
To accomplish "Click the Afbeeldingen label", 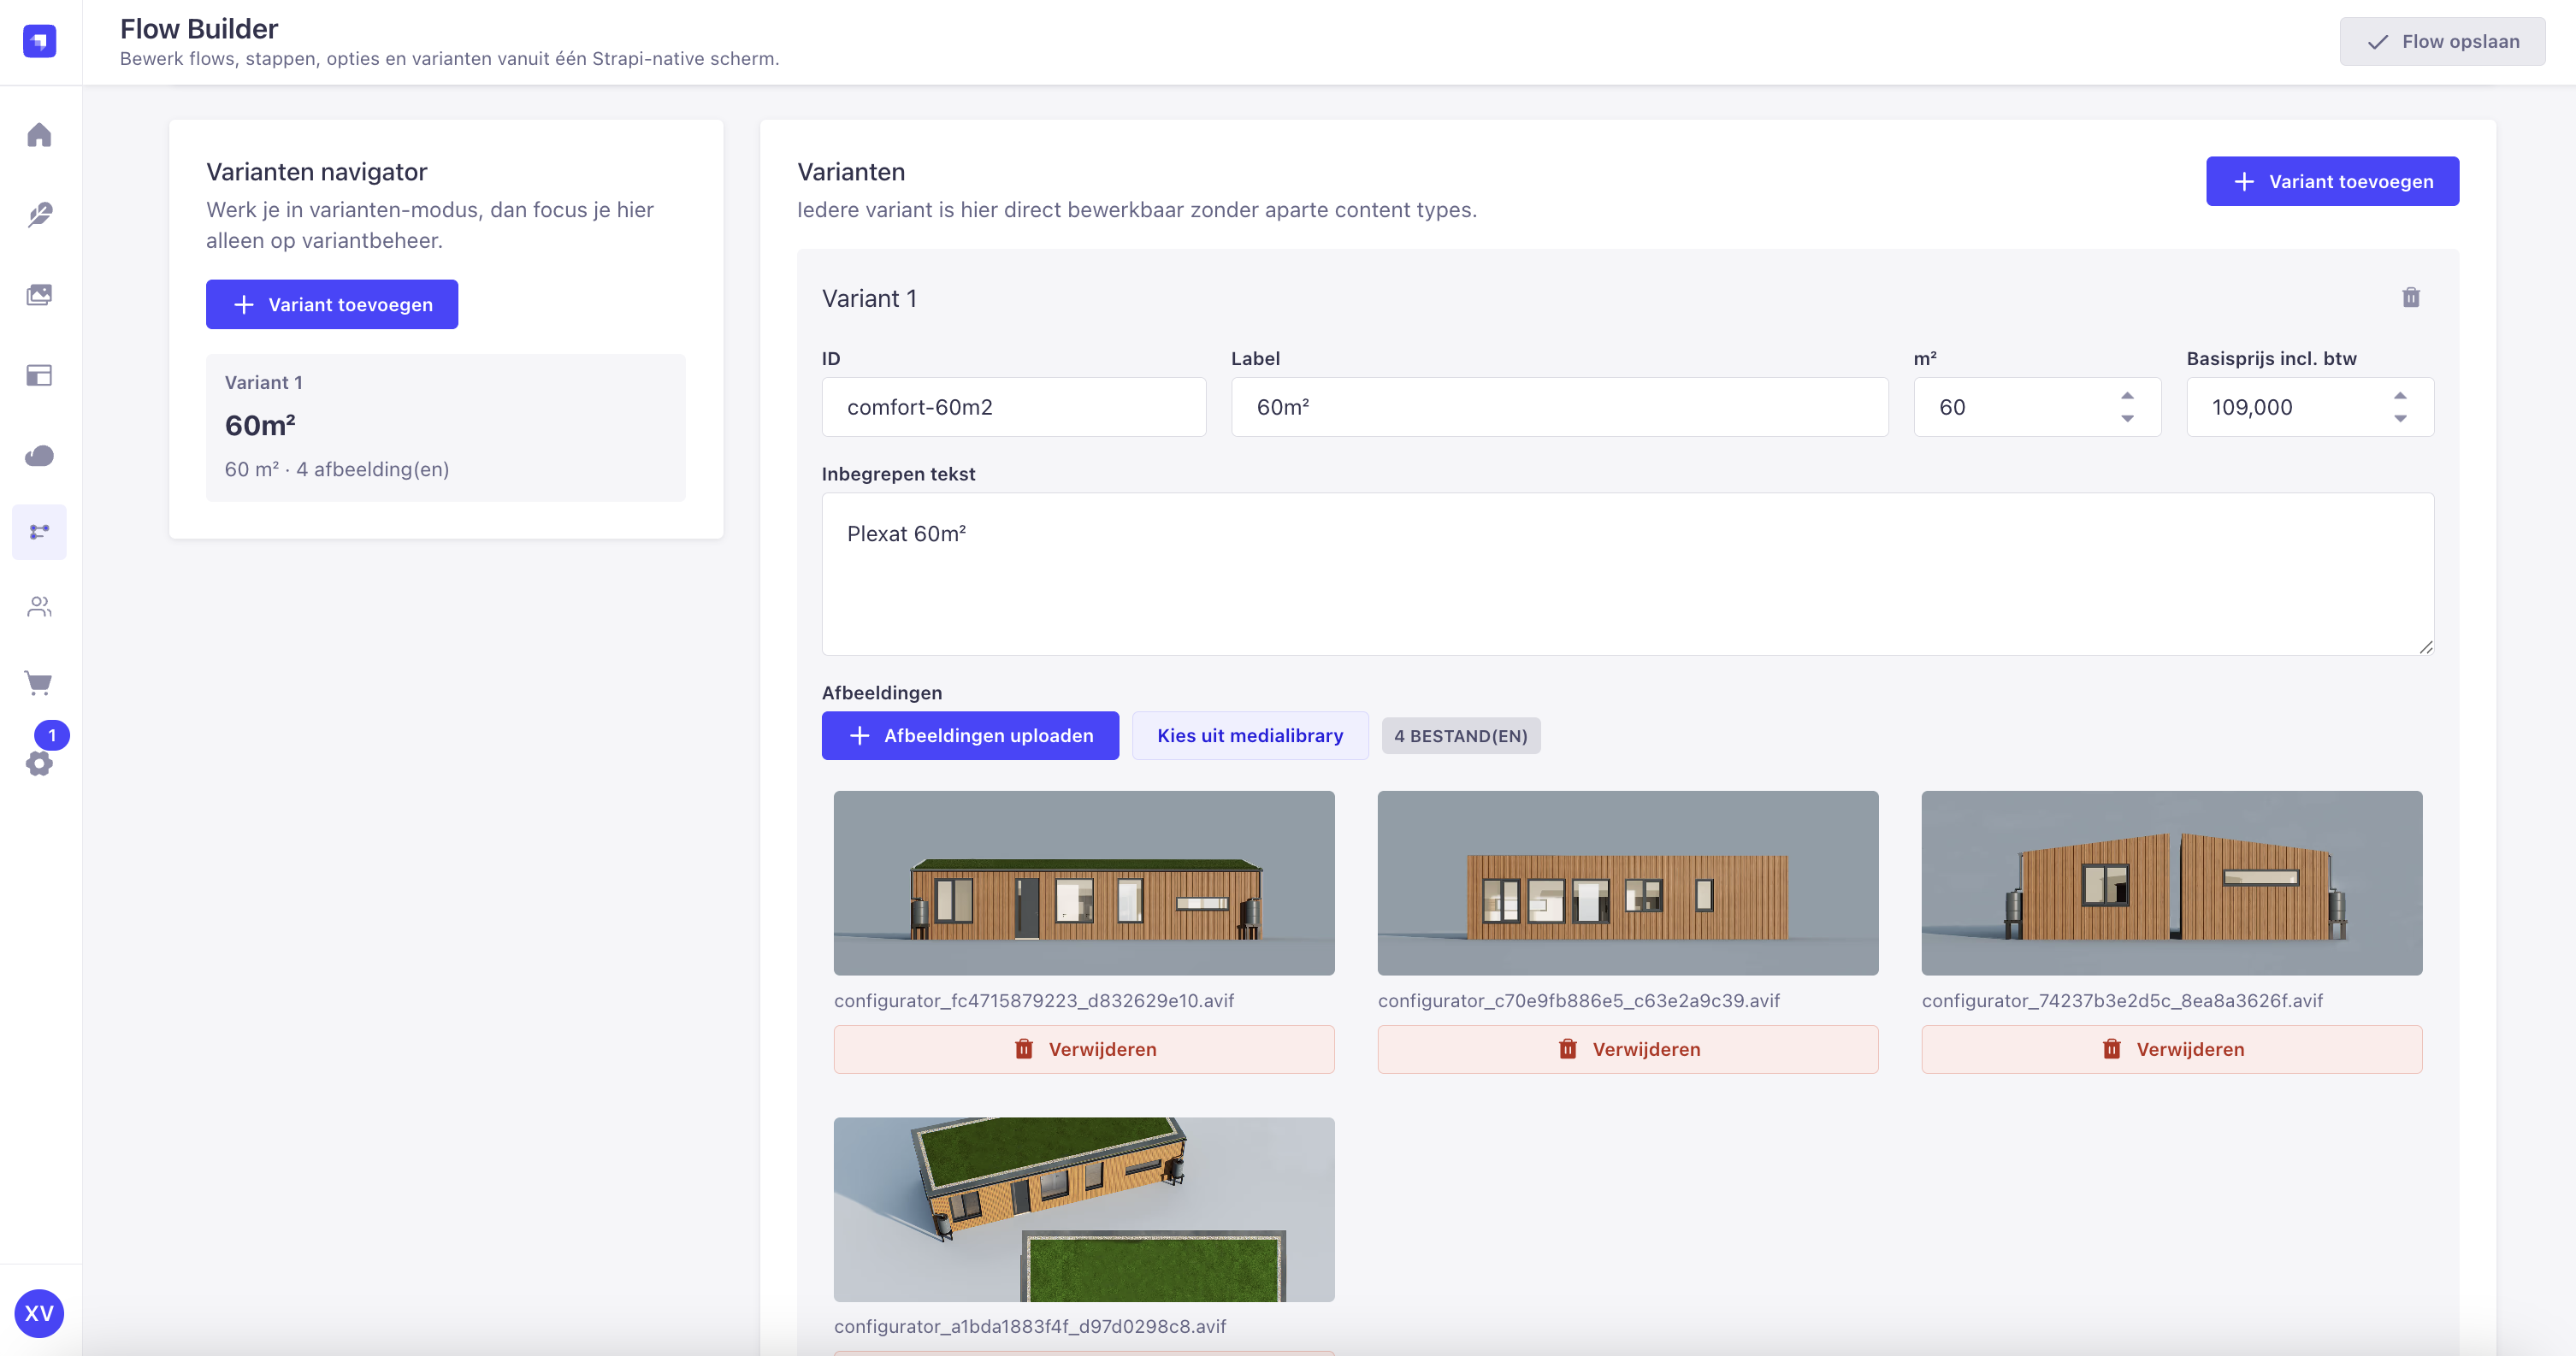I will click(x=882, y=692).
